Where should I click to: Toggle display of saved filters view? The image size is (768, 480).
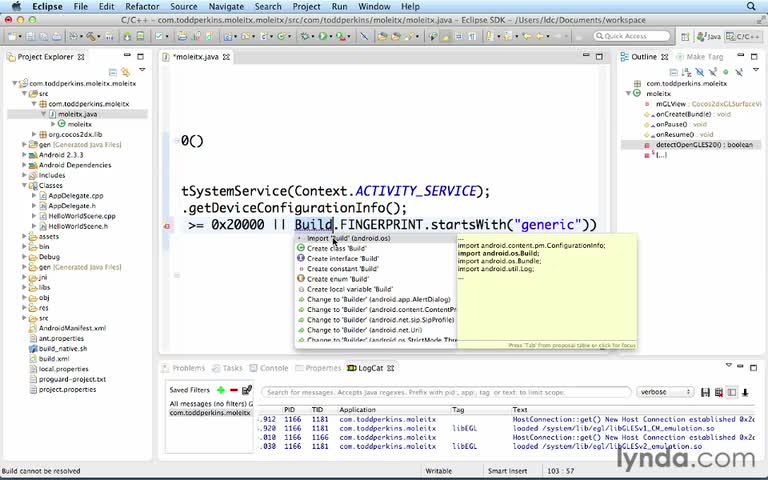(732, 392)
